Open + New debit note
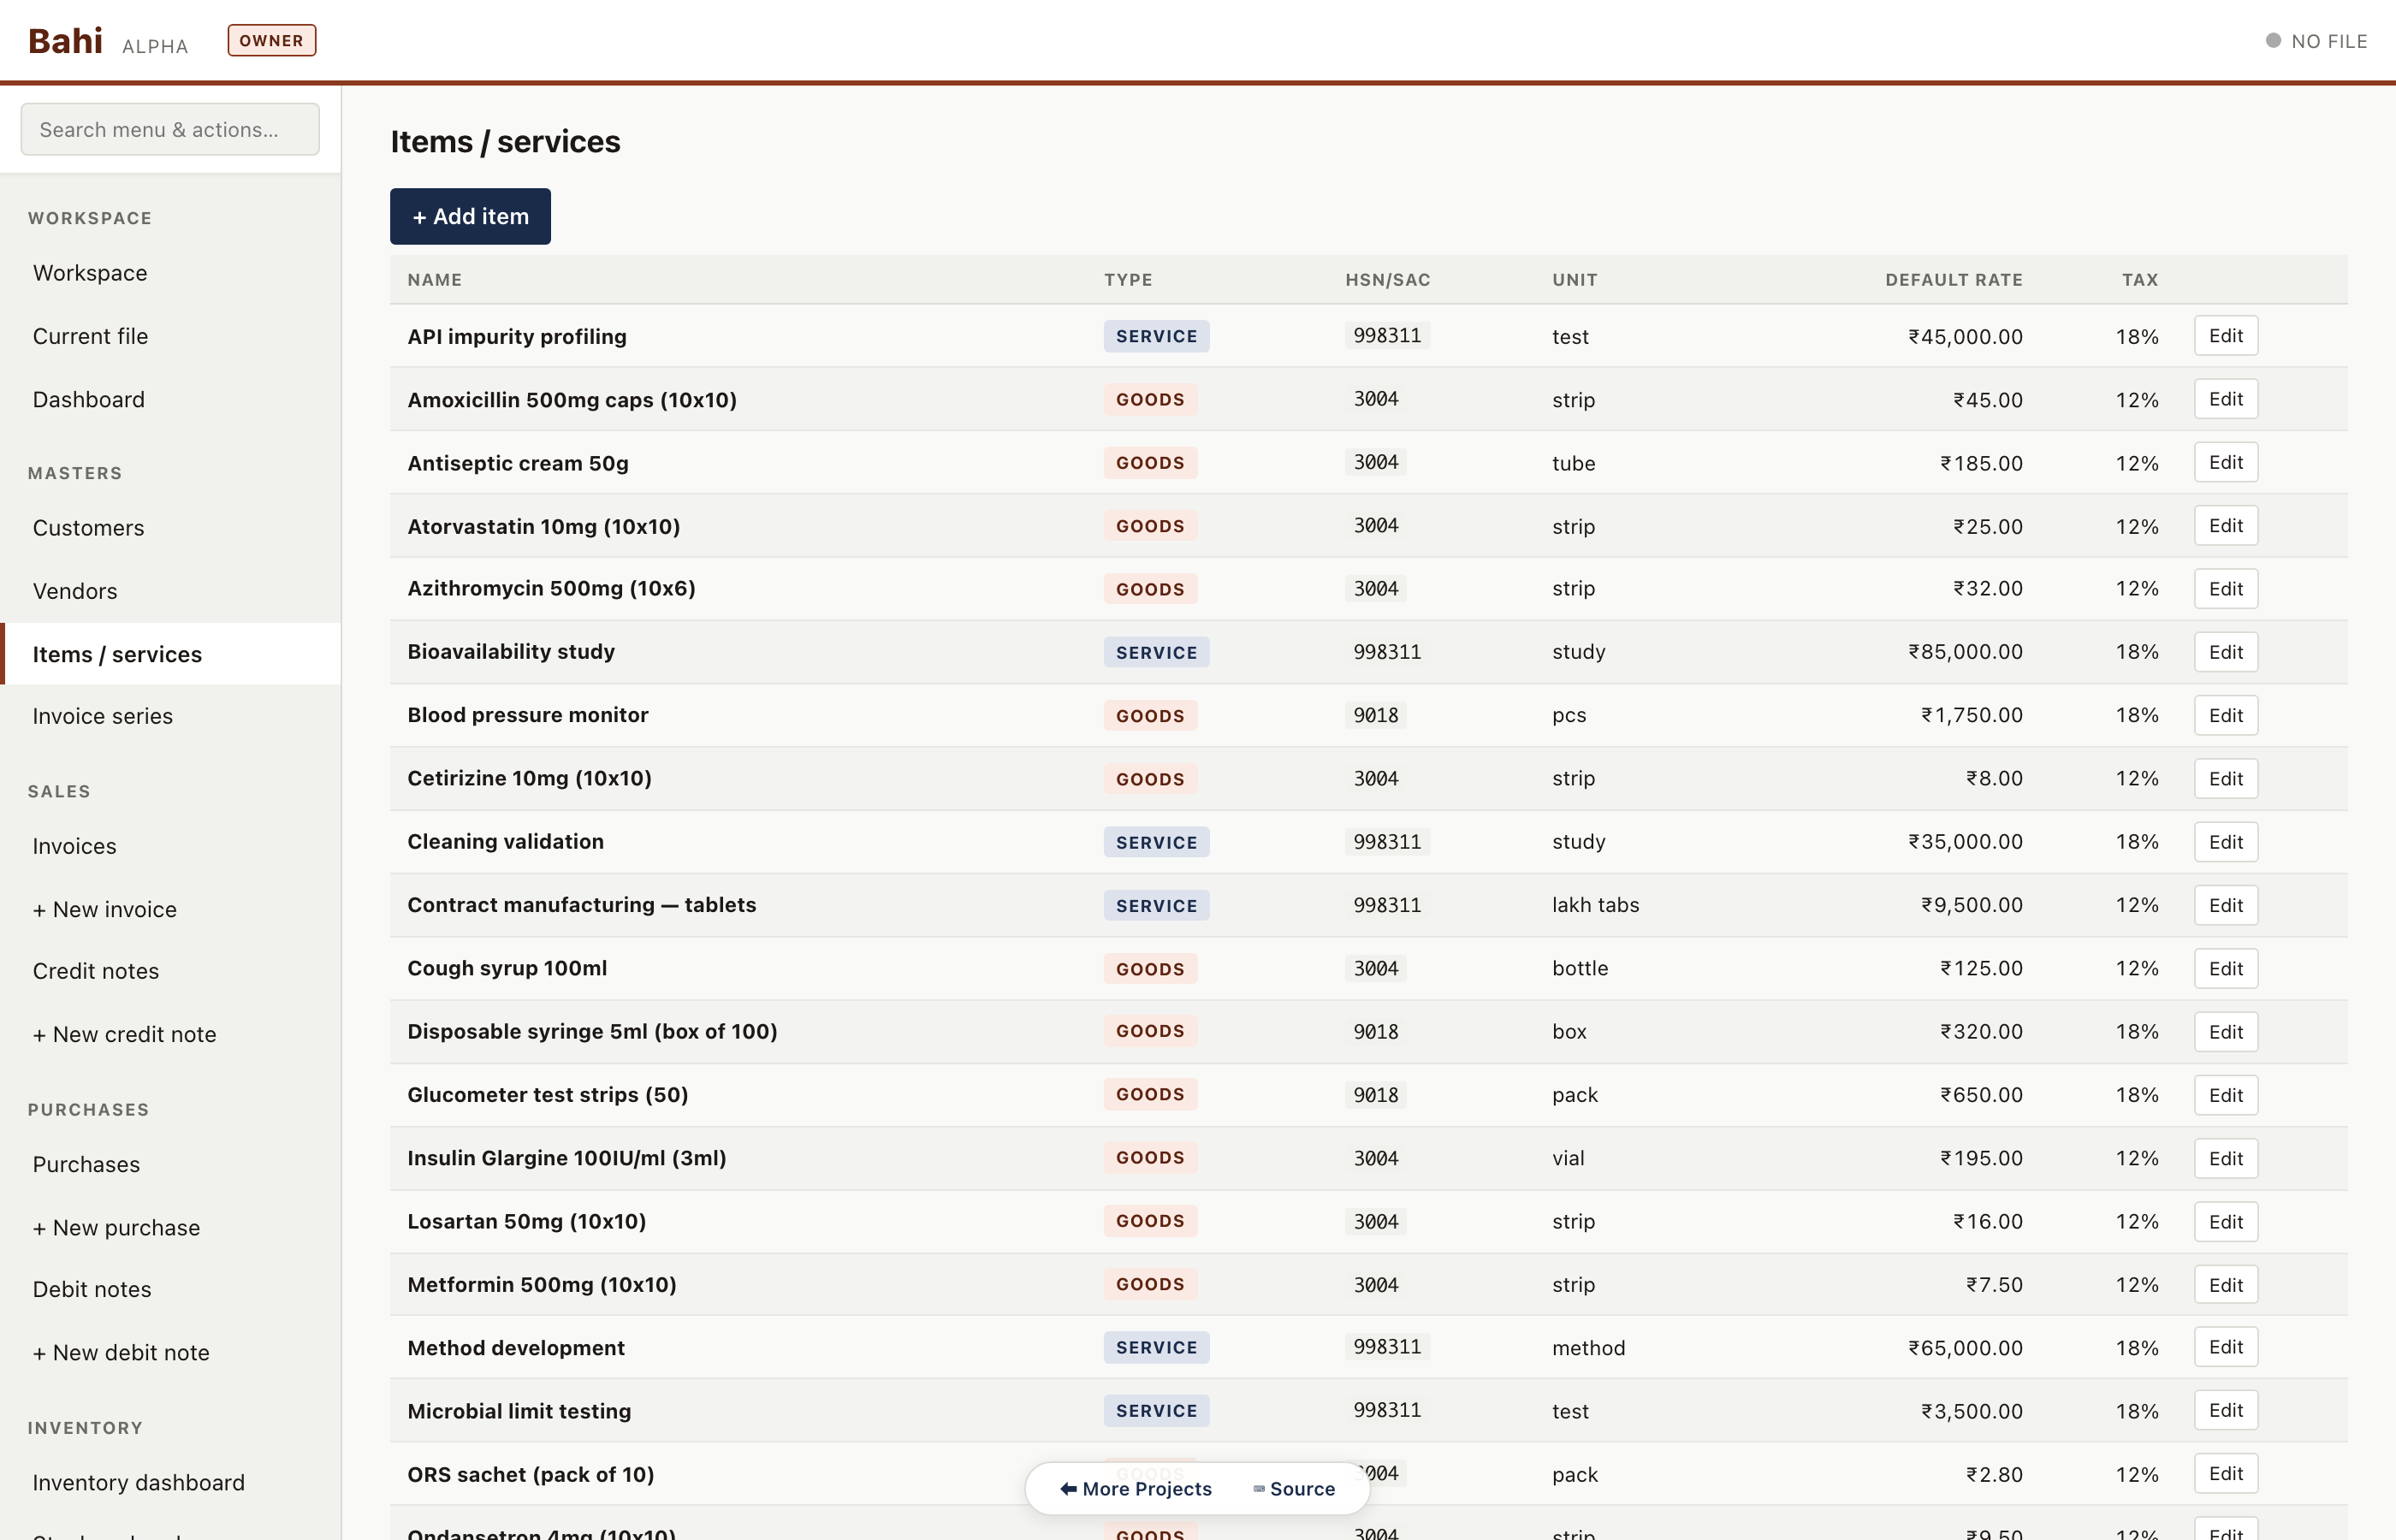 pyautogui.click(x=120, y=1352)
